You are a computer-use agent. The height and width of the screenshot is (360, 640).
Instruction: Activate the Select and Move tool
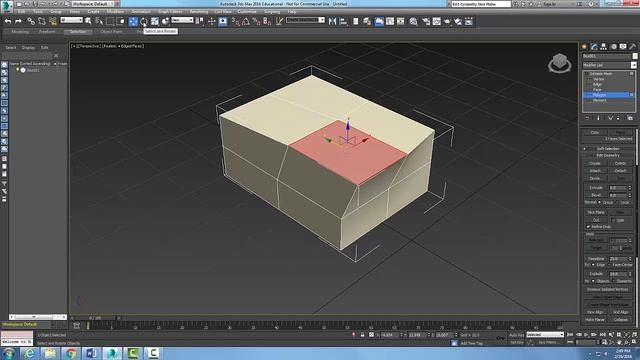(x=133, y=21)
